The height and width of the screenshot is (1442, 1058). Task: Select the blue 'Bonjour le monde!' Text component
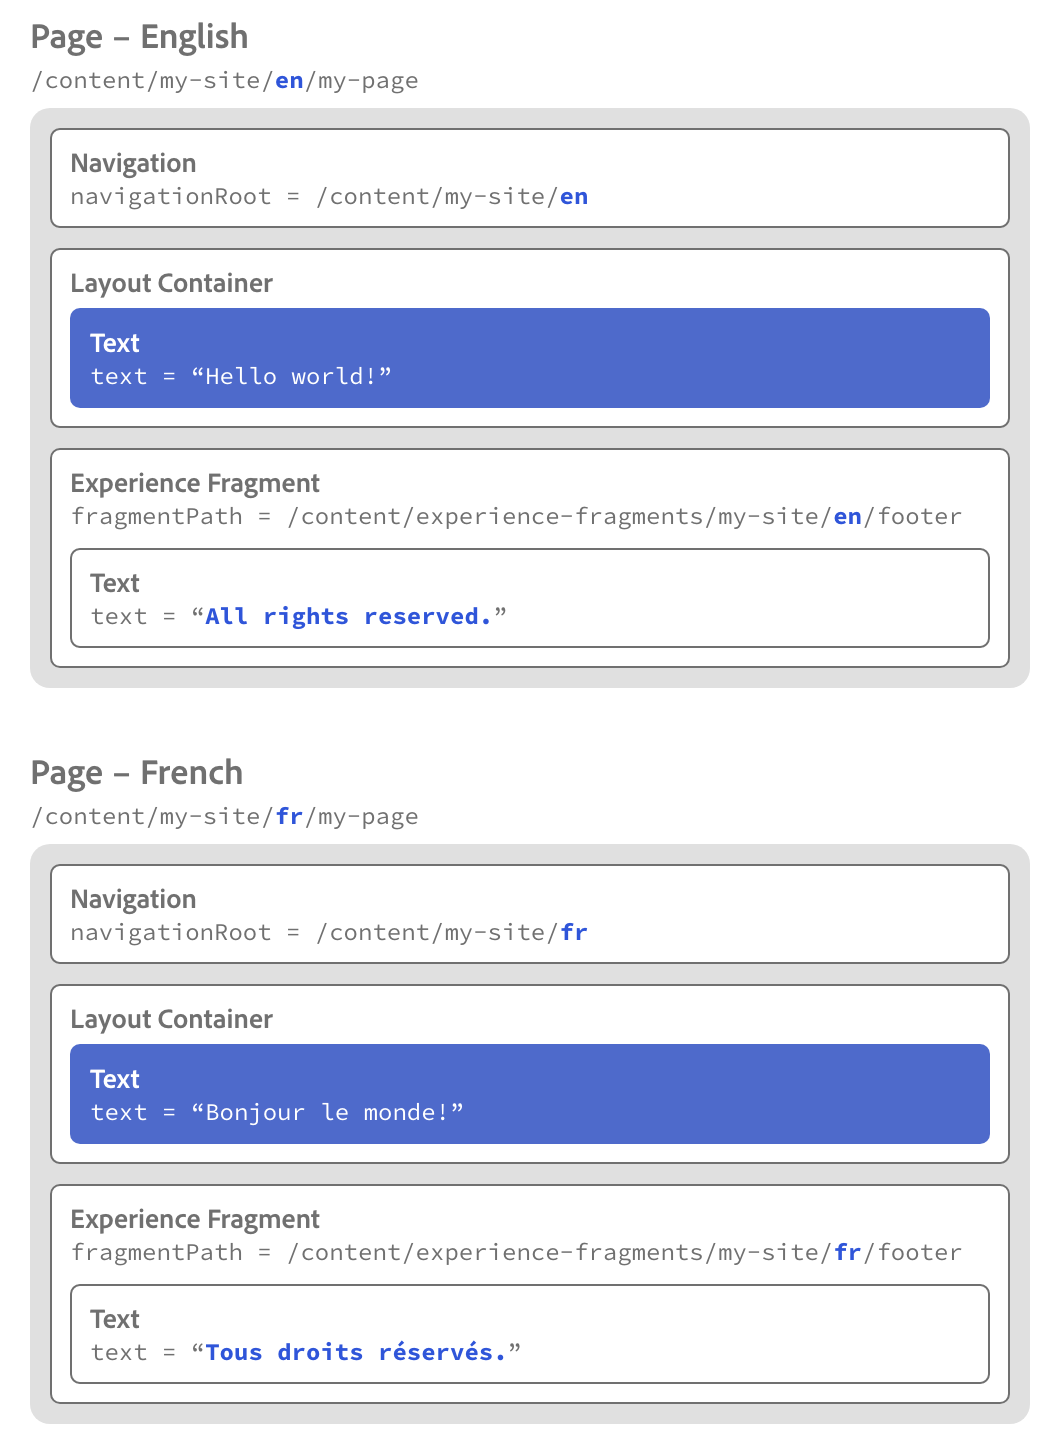click(530, 1094)
